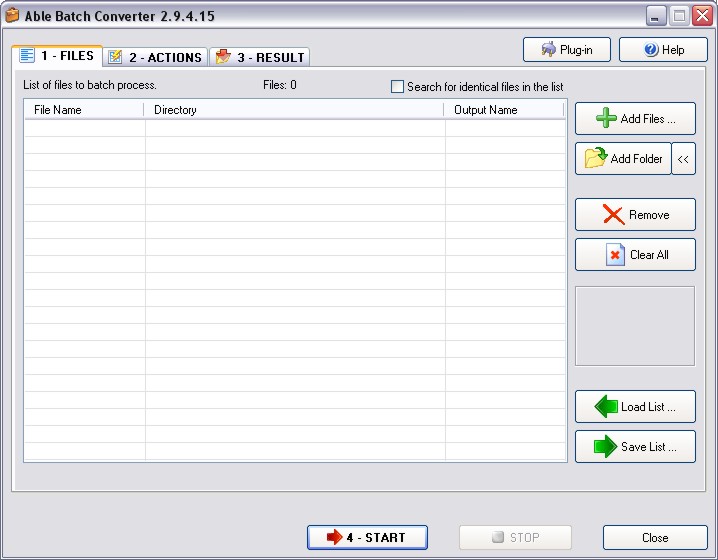Switch to the 3 - RESULT tab

tap(260, 57)
